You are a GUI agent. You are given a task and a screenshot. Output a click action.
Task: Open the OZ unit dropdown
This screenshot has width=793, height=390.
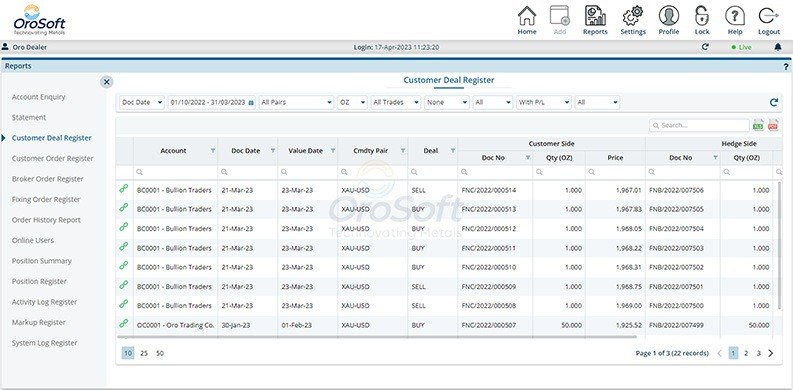click(x=353, y=102)
